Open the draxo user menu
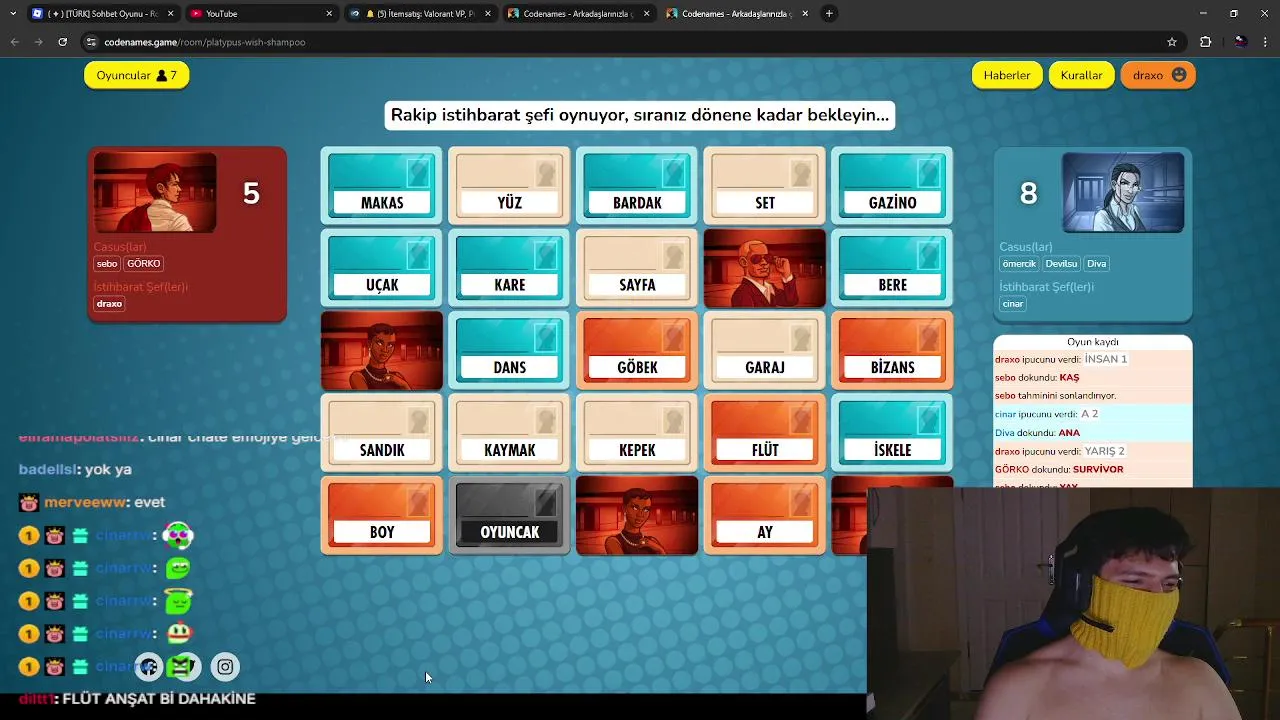The image size is (1280, 720). pos(1158,75)
